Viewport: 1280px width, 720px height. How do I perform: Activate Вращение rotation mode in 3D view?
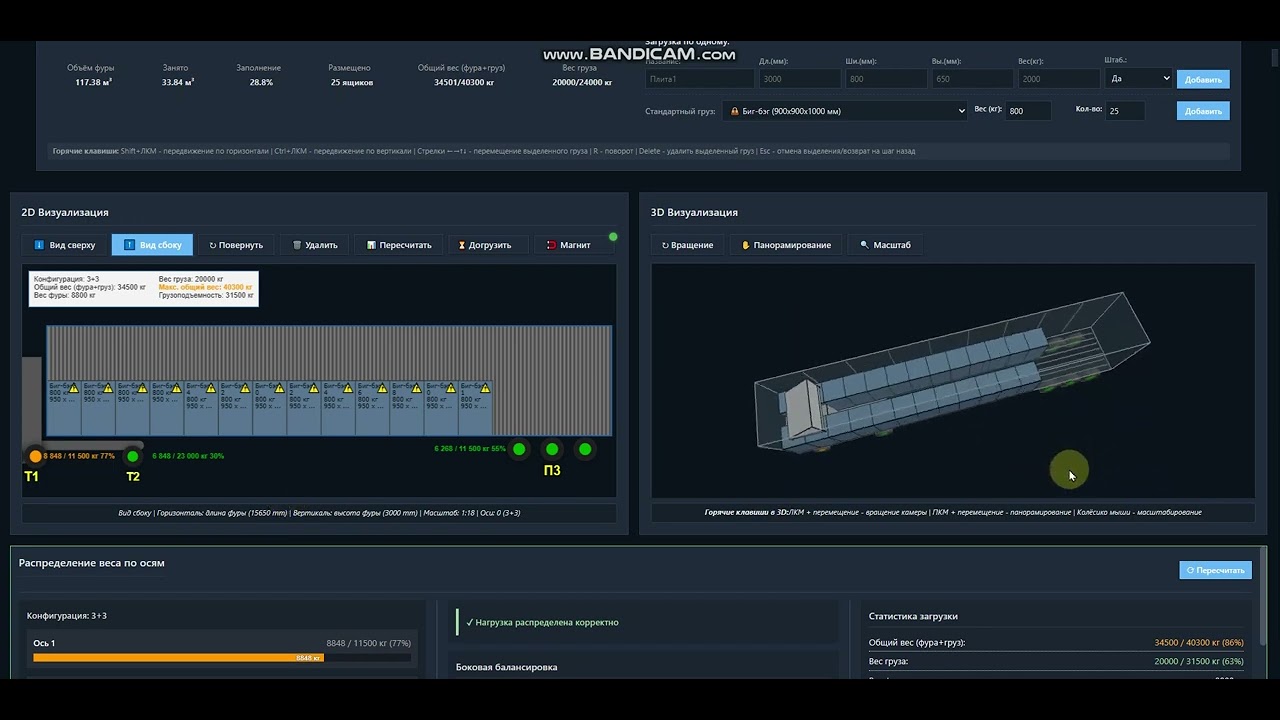(688, 245)
